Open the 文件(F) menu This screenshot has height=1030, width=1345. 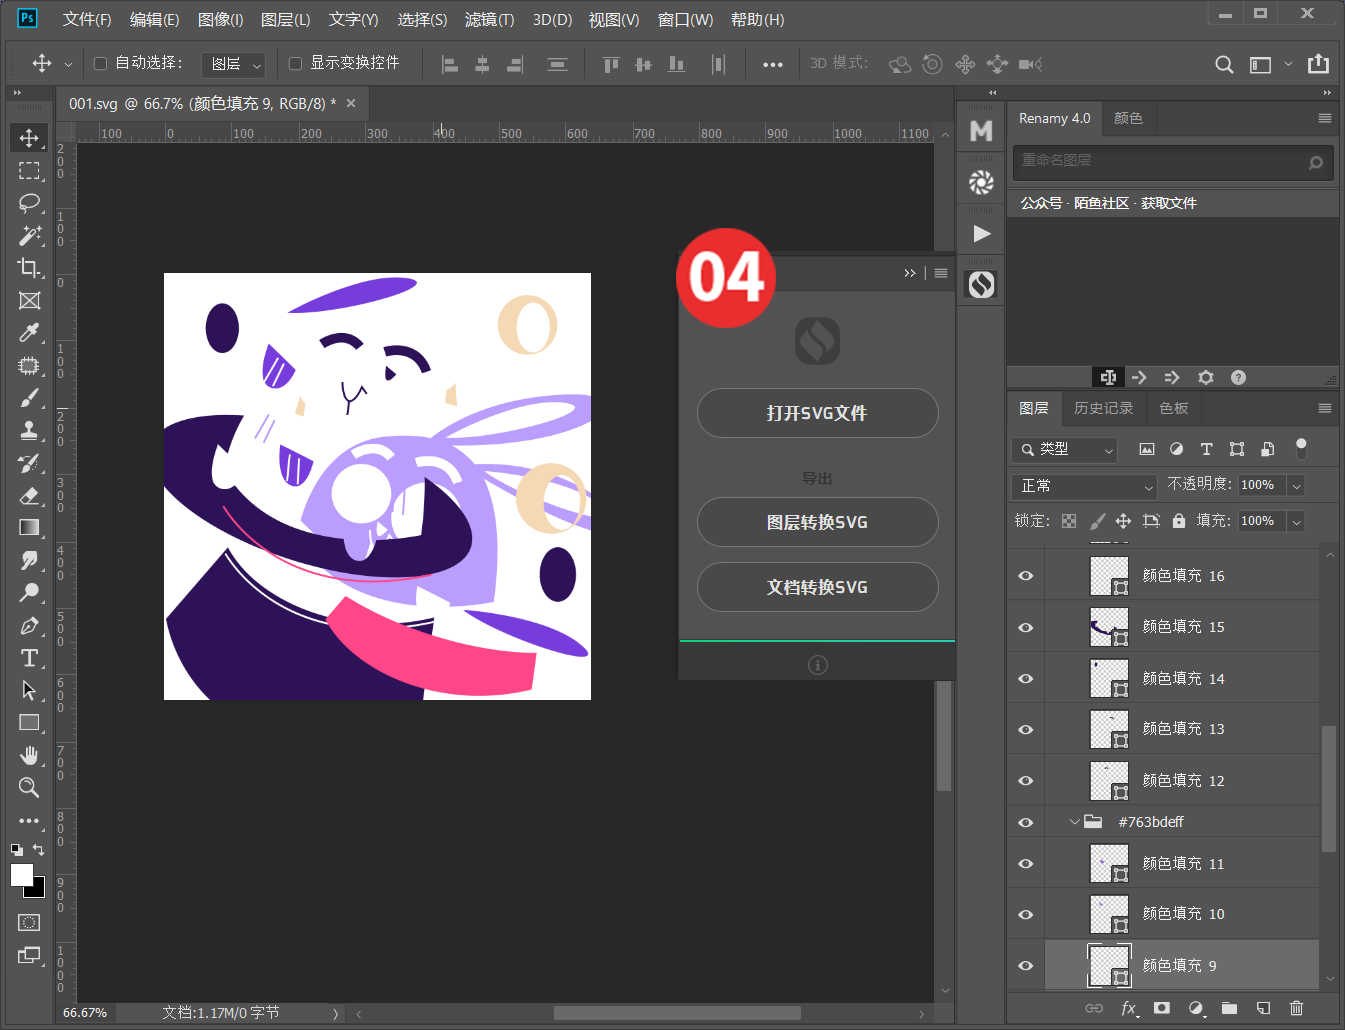(87, 20)
